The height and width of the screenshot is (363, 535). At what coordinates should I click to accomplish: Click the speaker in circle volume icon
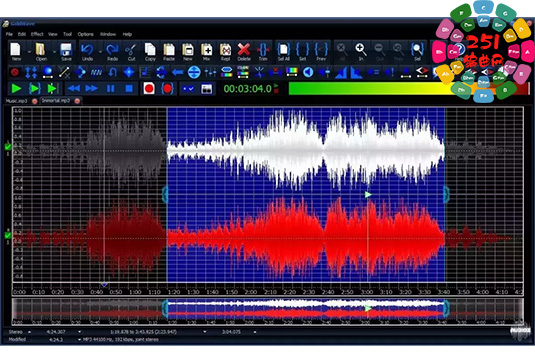click(x=308, y=72)
